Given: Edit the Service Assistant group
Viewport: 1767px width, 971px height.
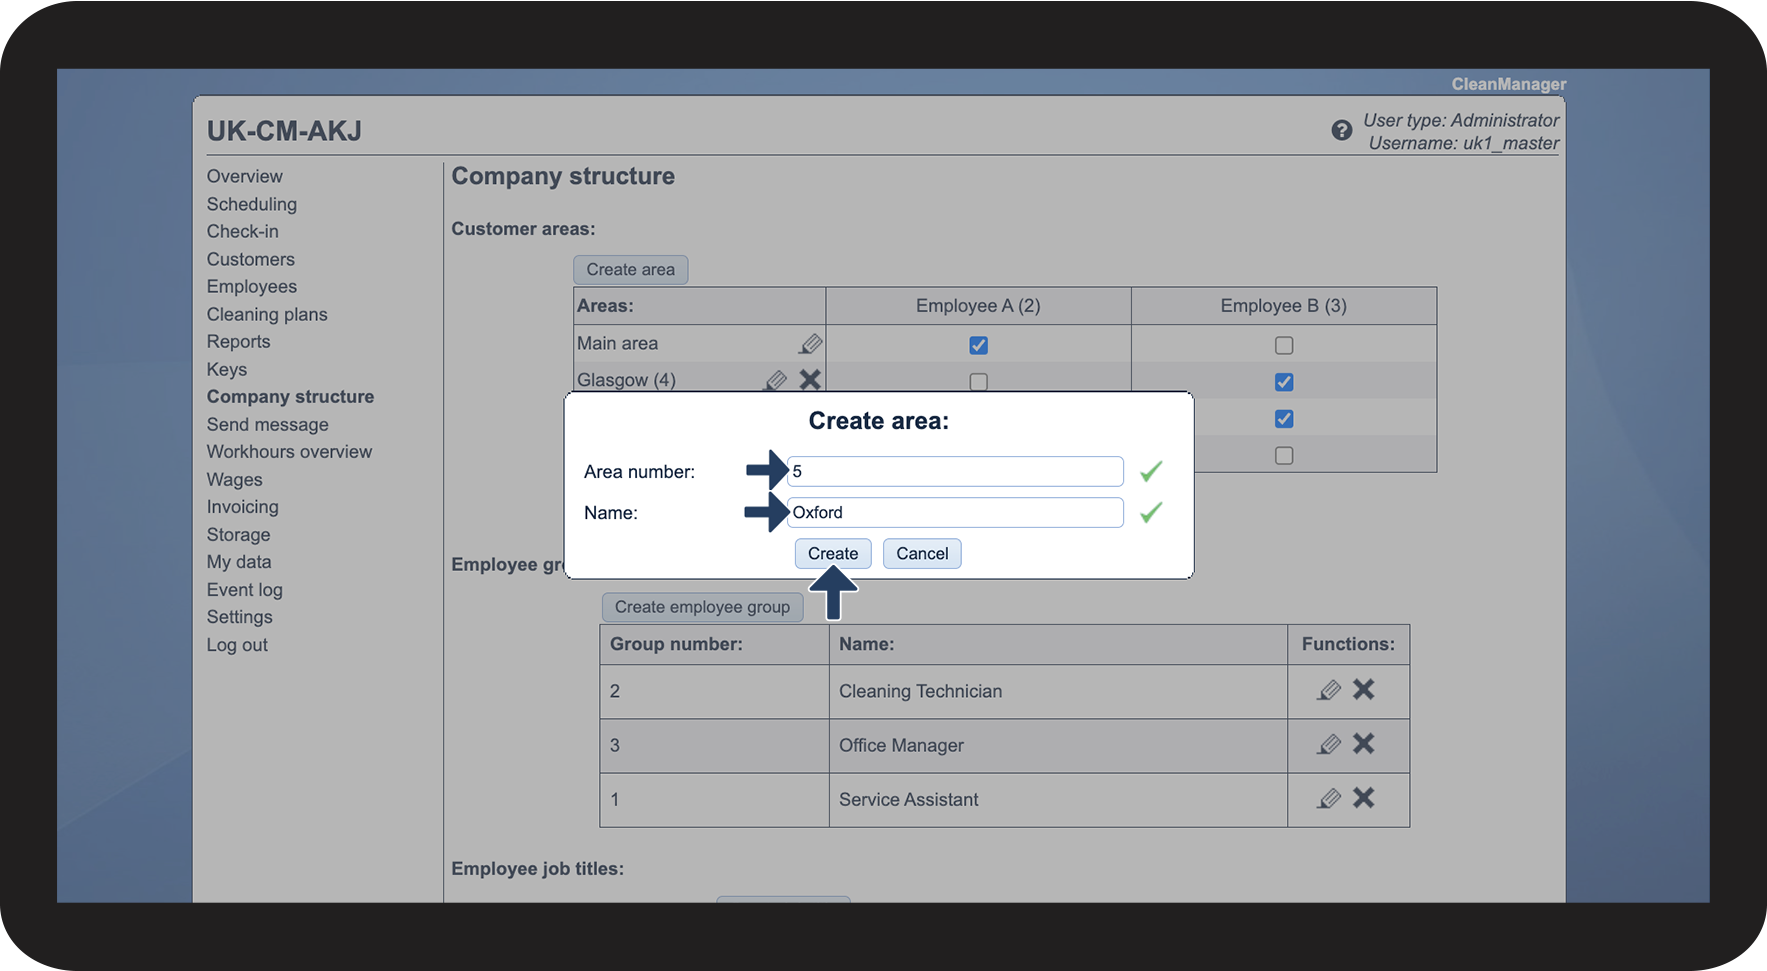Looking at the screenshot, I should (1329, 798).
